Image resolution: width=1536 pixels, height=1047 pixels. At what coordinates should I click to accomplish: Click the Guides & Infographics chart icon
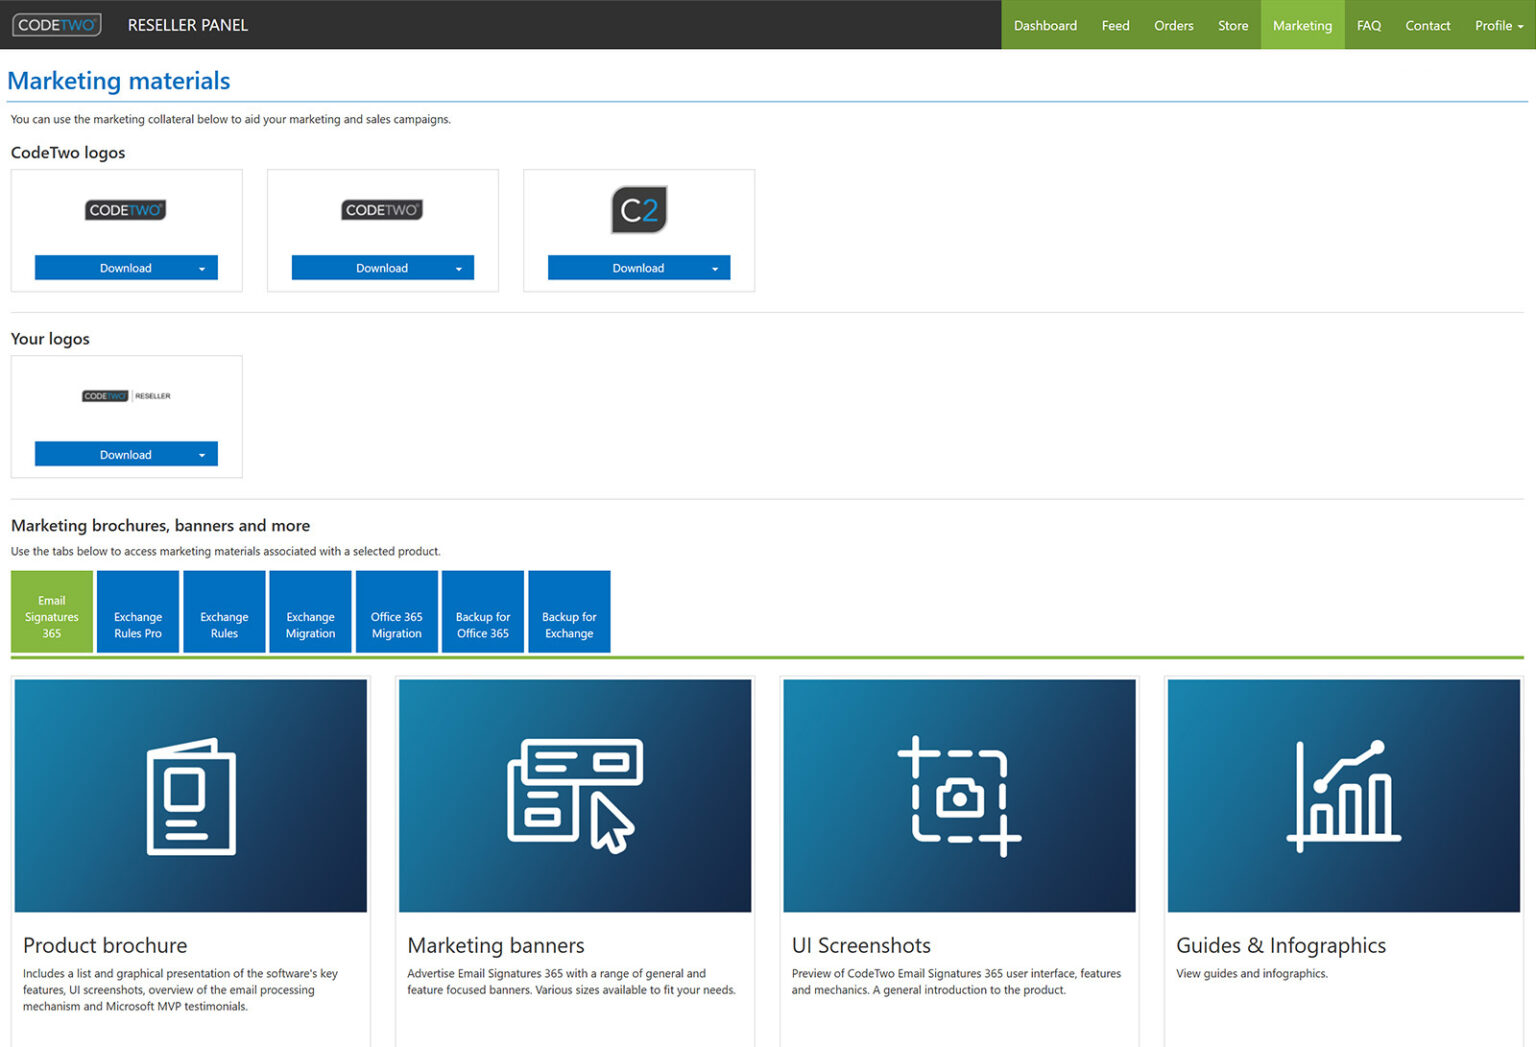point(1343,797)
